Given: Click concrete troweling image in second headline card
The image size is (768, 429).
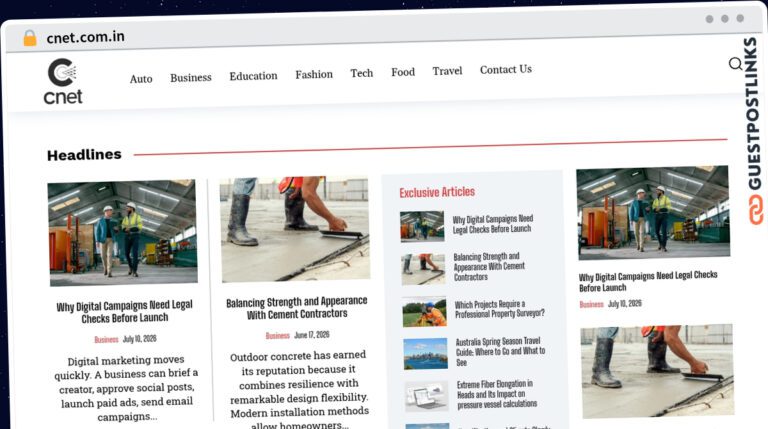Looking at the screenshot, I should click(x=295, y=229).
